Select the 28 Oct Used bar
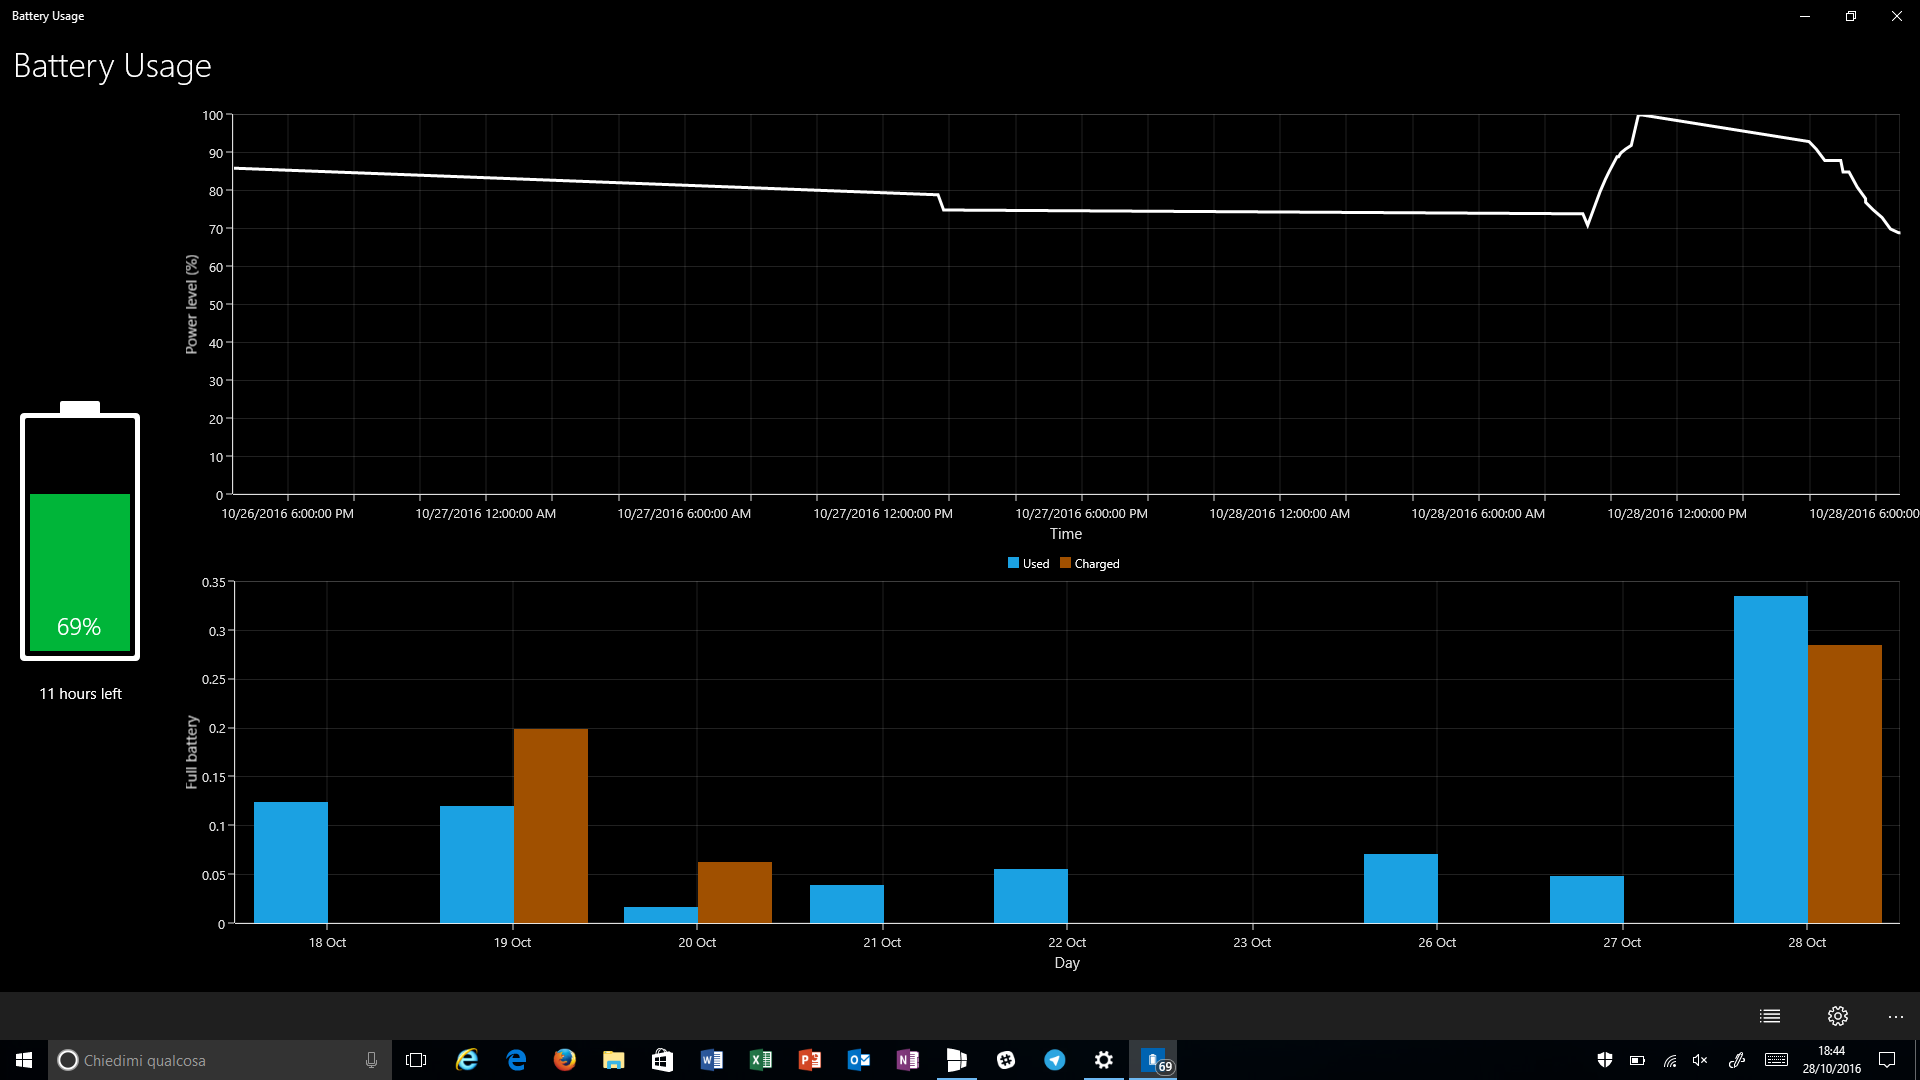 (1770, 760)
